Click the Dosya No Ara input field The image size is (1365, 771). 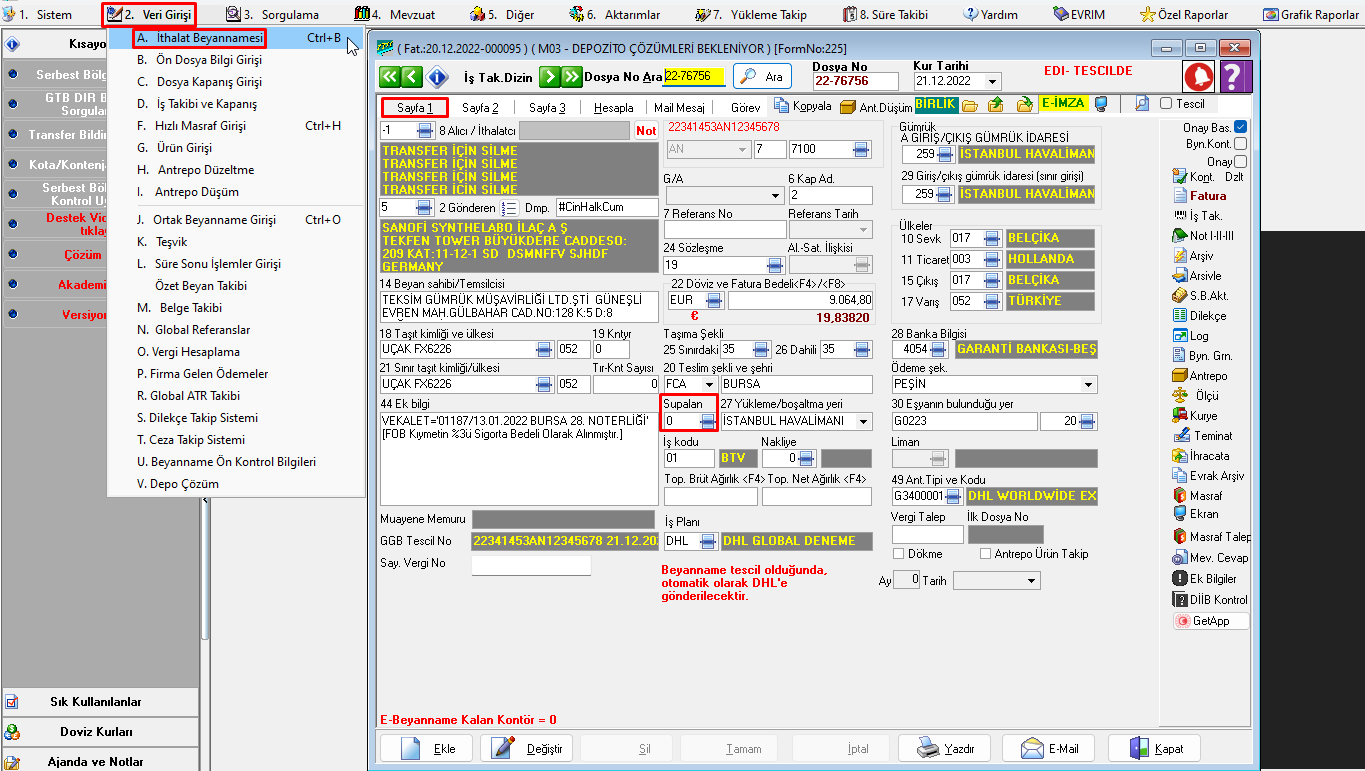pyautogui.click(x=694, y=77)
